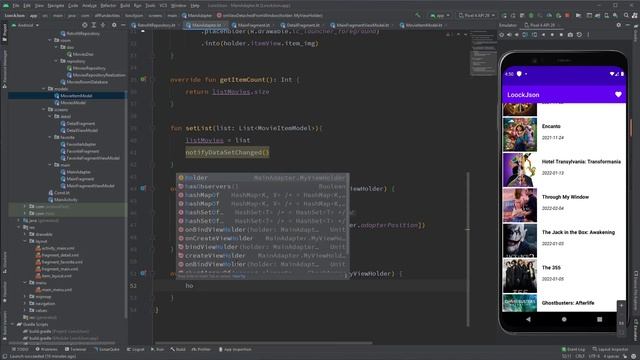Open the Android project view dropdown
This screenshot has height=360, width=640.
click(25, 25)
